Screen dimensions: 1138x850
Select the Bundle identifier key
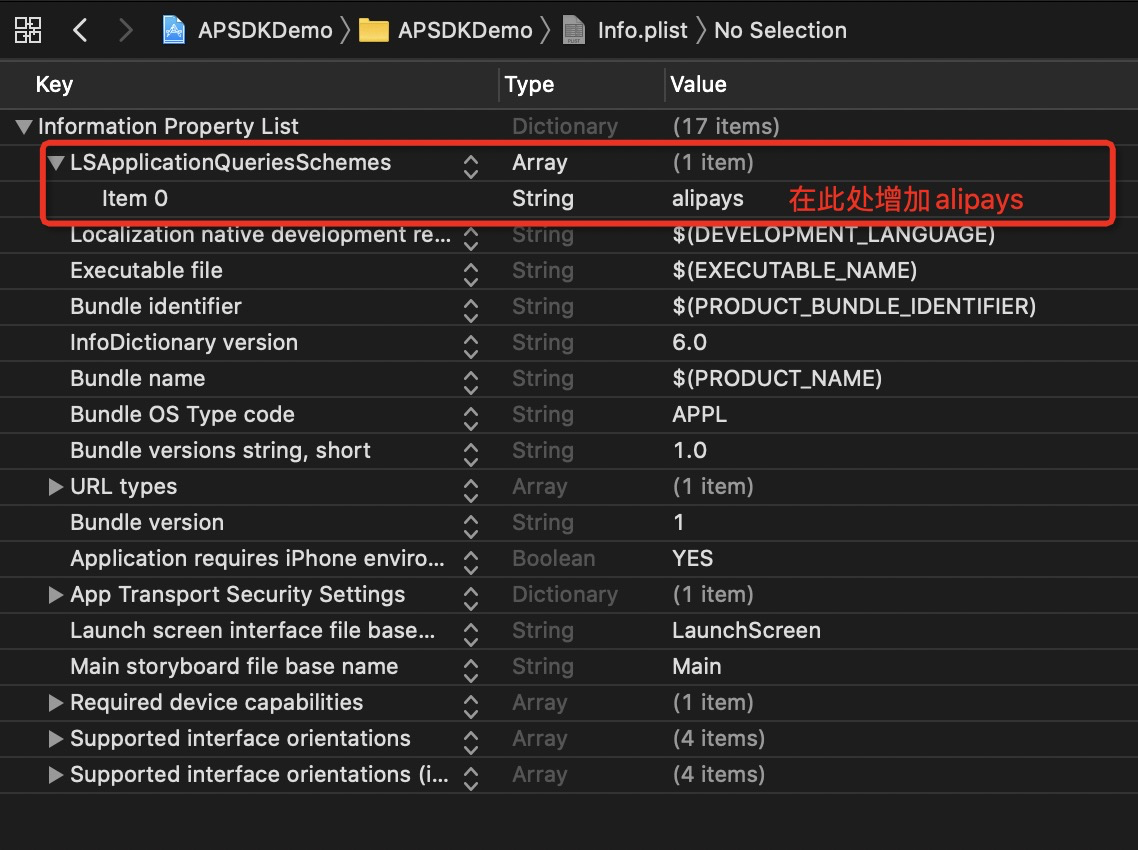point(156,306)
